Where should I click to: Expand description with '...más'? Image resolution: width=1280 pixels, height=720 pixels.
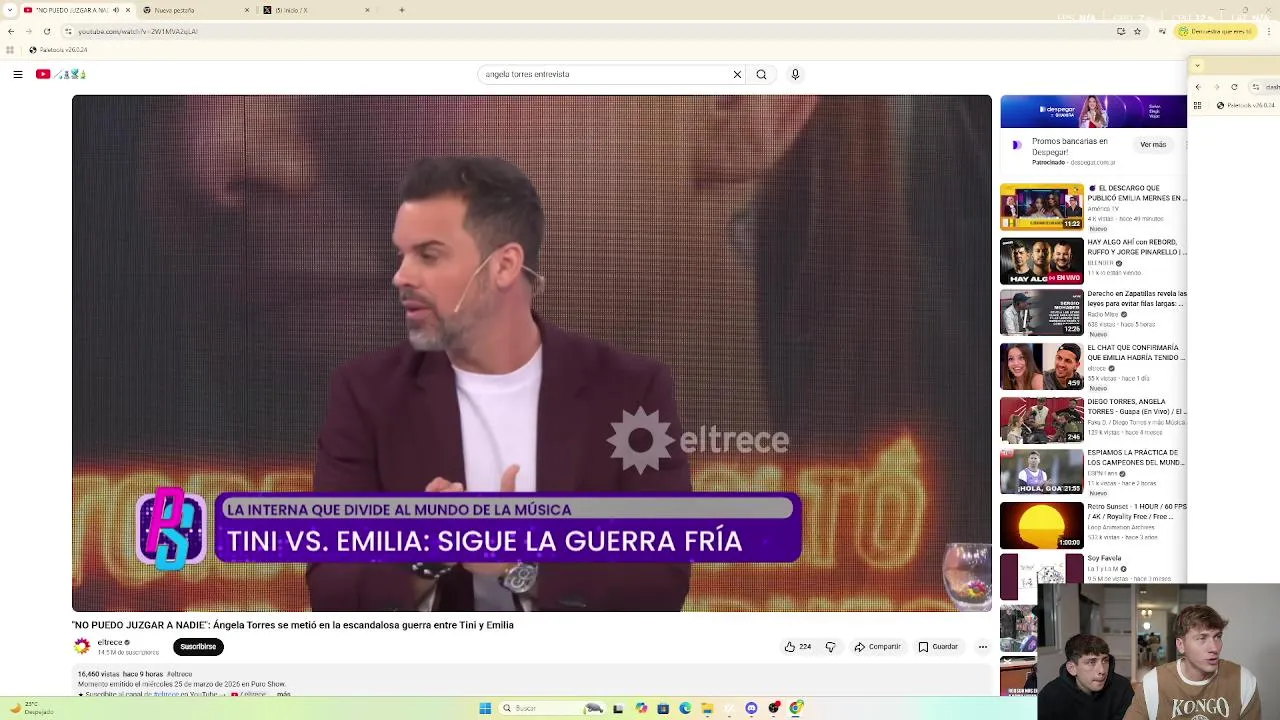click(283, 694)
